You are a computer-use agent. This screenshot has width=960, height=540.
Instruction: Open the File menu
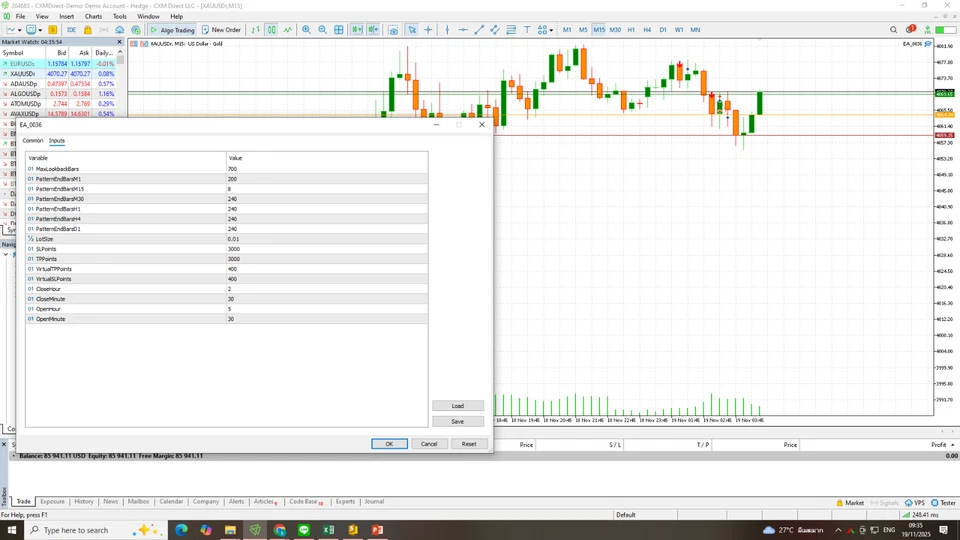pos(20,17)
